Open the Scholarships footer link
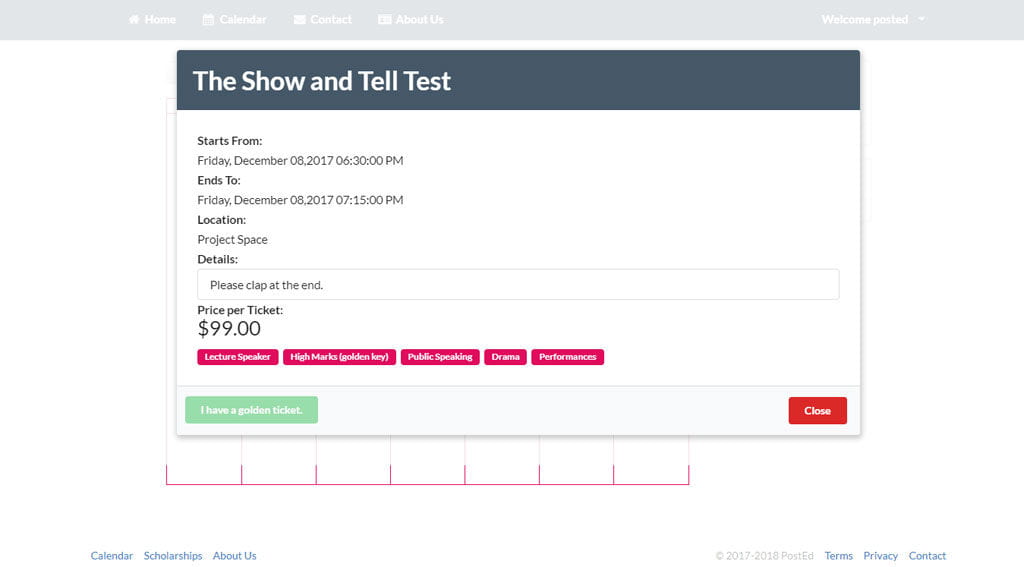Viewport: 1024px width, 567px height. tap(173, 556)
